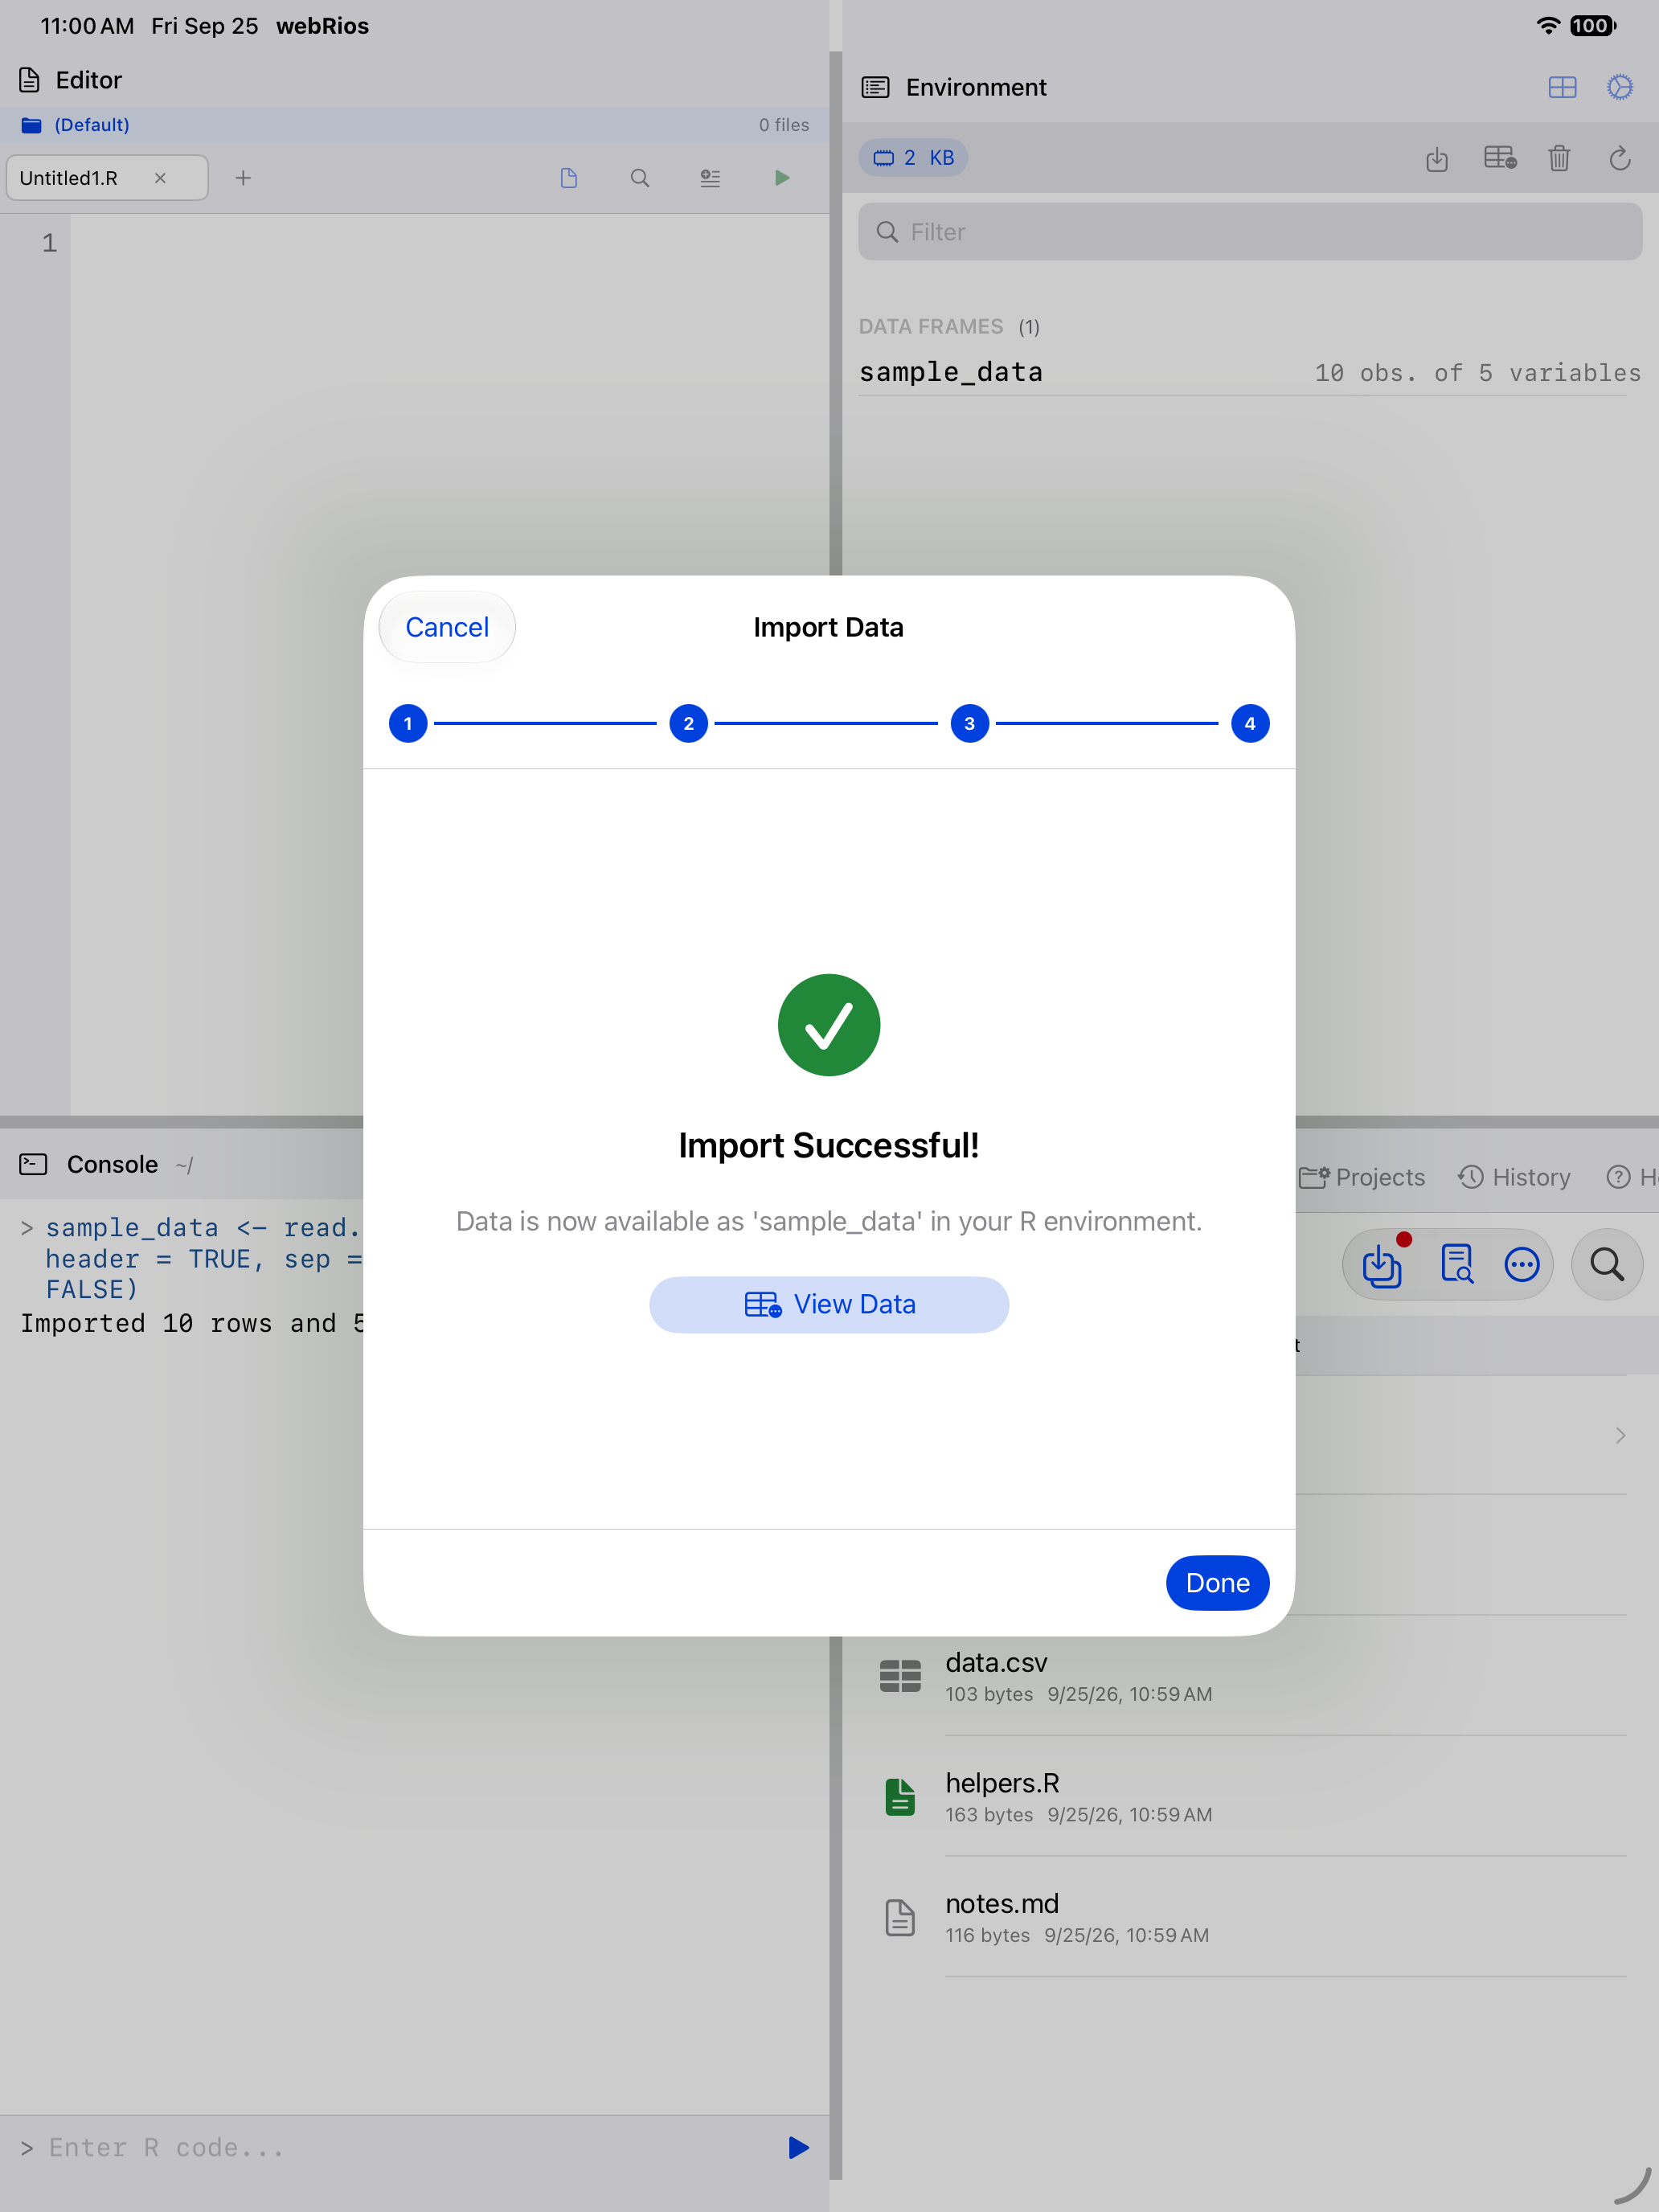Select sample_data data frame row
Image resolution: width=1659 pixels, height=2212 pixels.
coord(1250,372)
